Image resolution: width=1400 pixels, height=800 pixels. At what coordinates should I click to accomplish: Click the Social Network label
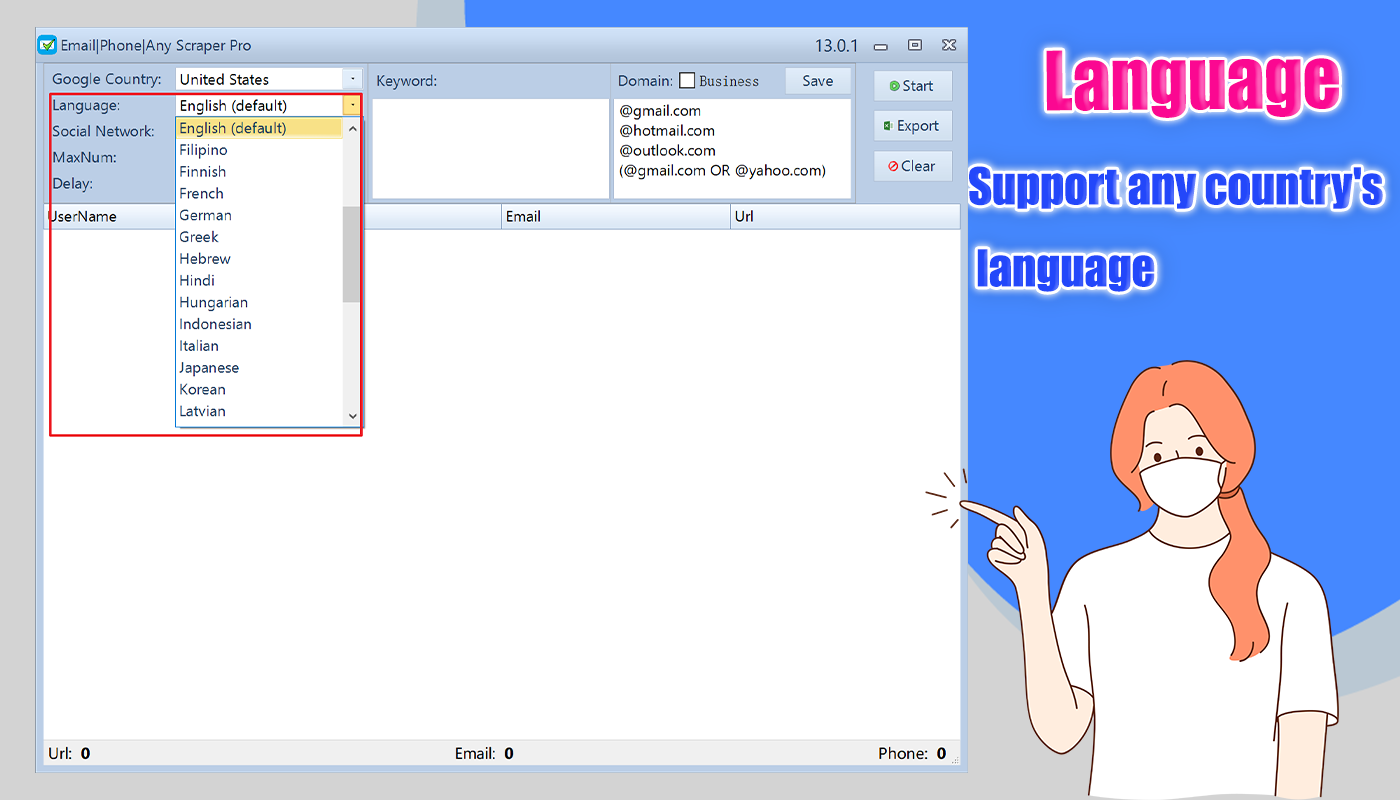click(x=103, y=131)
